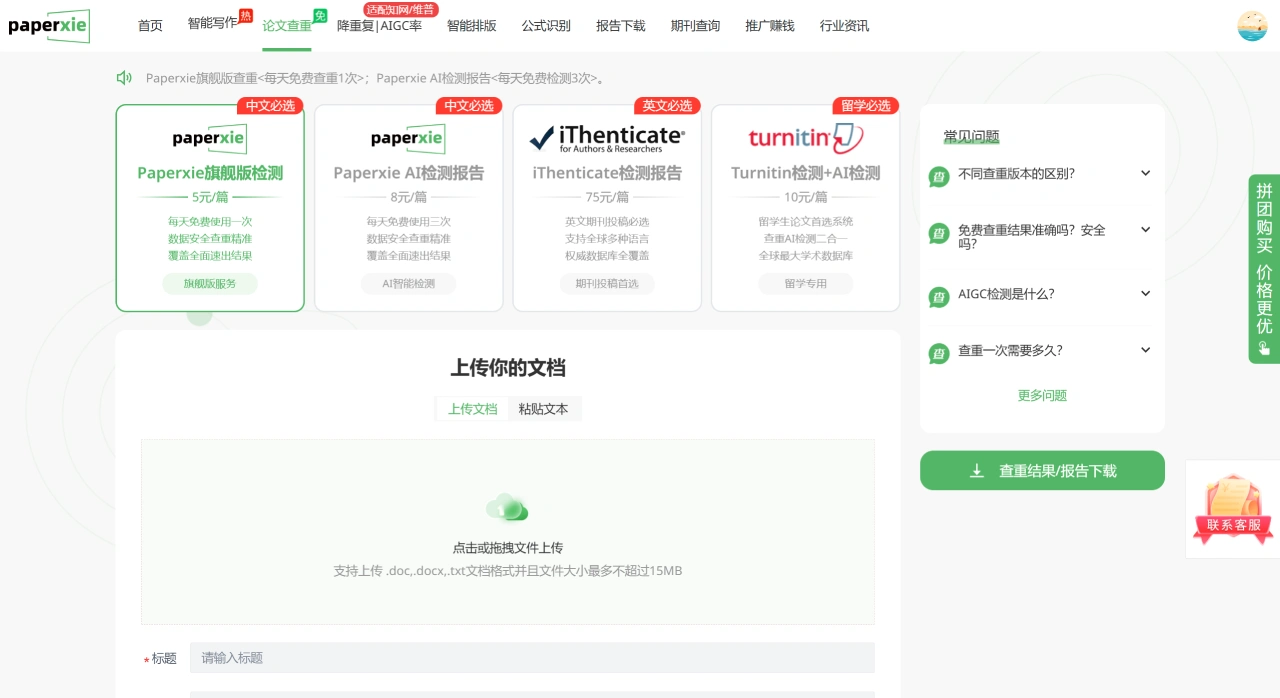Click the announcement speaker icon
1280x698 pixels.
click(123, 77)
